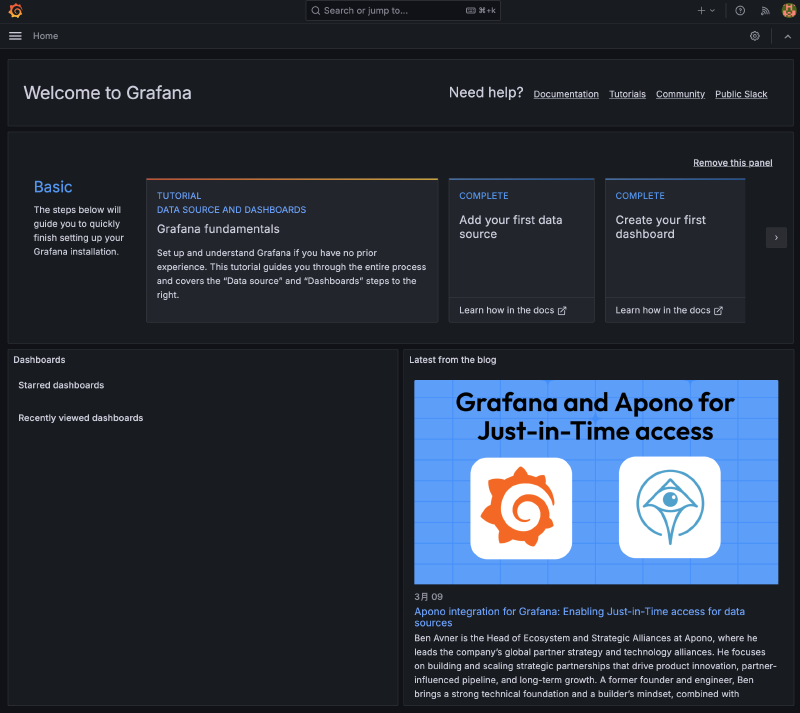Screen dimensions: 800x713
Task: Open the help question mark menu
Action: pos(740,11)
